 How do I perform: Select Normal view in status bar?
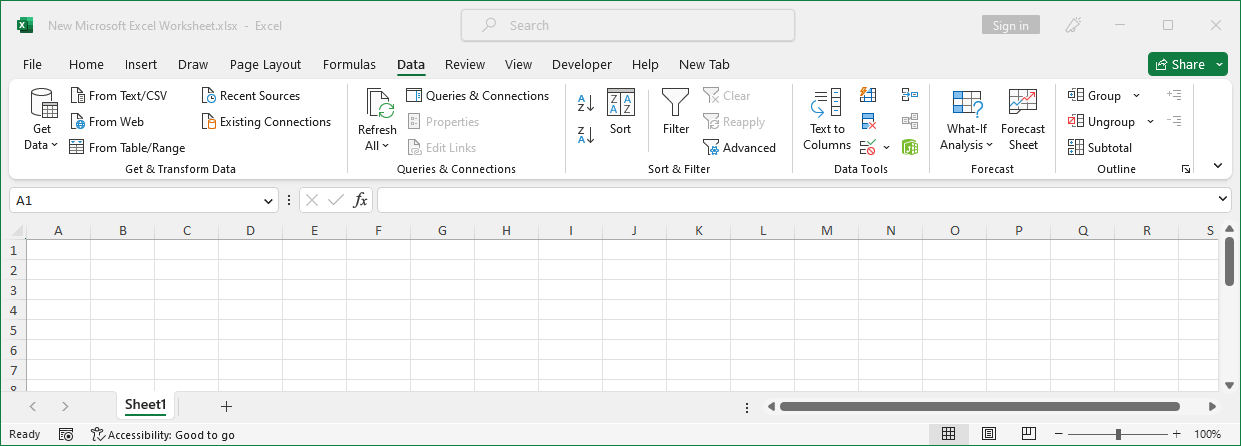tap(948, 434)
